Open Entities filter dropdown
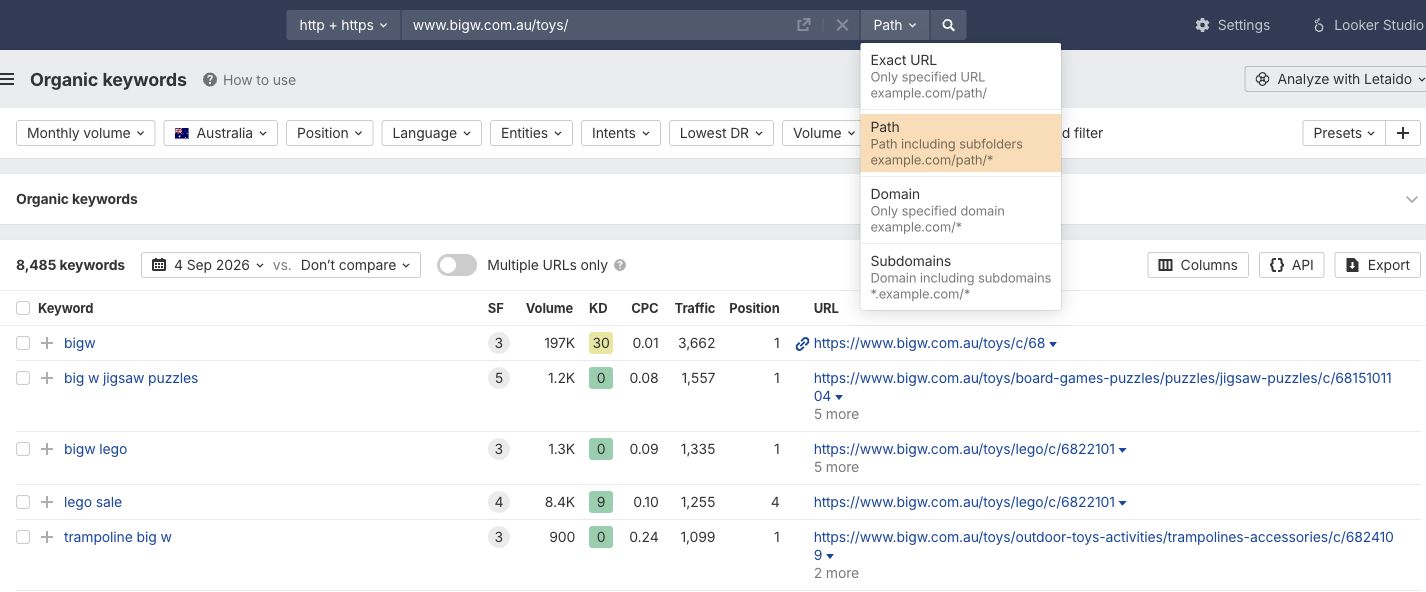 click(531, 133)
